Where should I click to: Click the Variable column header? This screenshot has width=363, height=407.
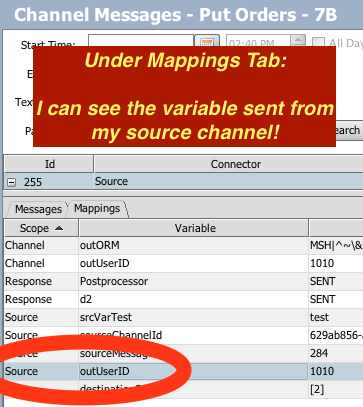pos(194,228)
